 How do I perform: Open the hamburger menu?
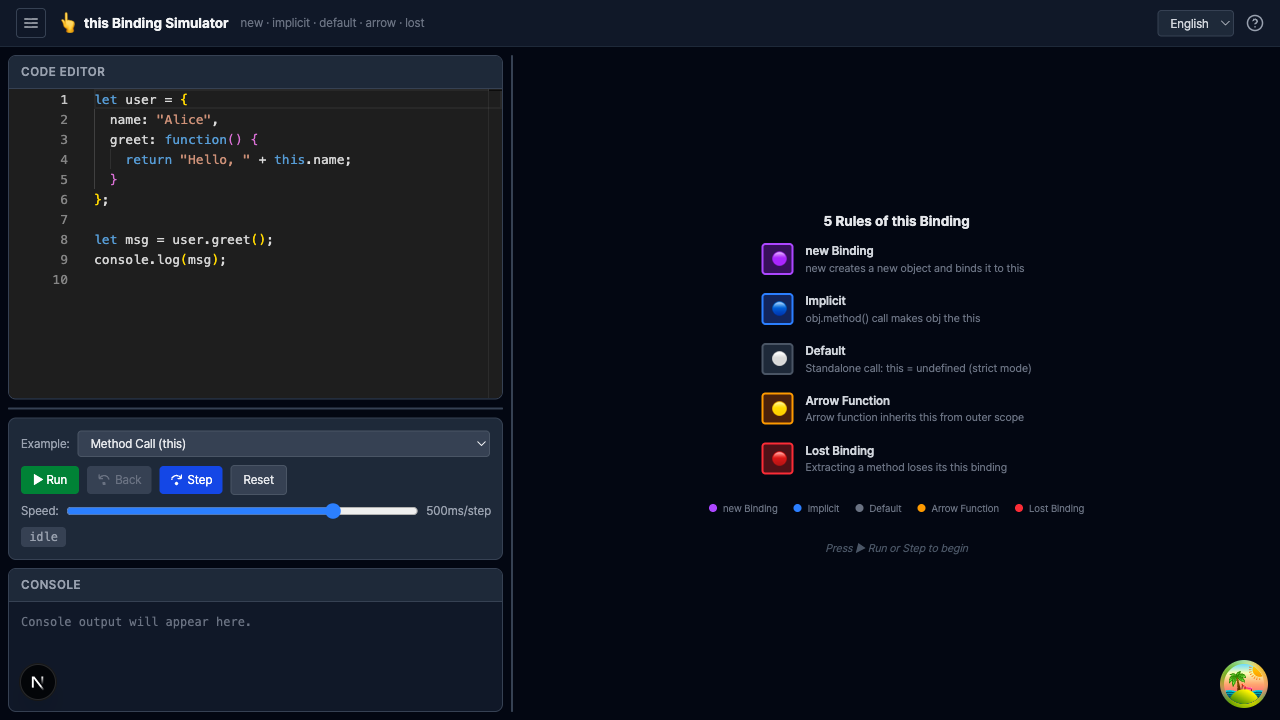(x=31, y=23)
